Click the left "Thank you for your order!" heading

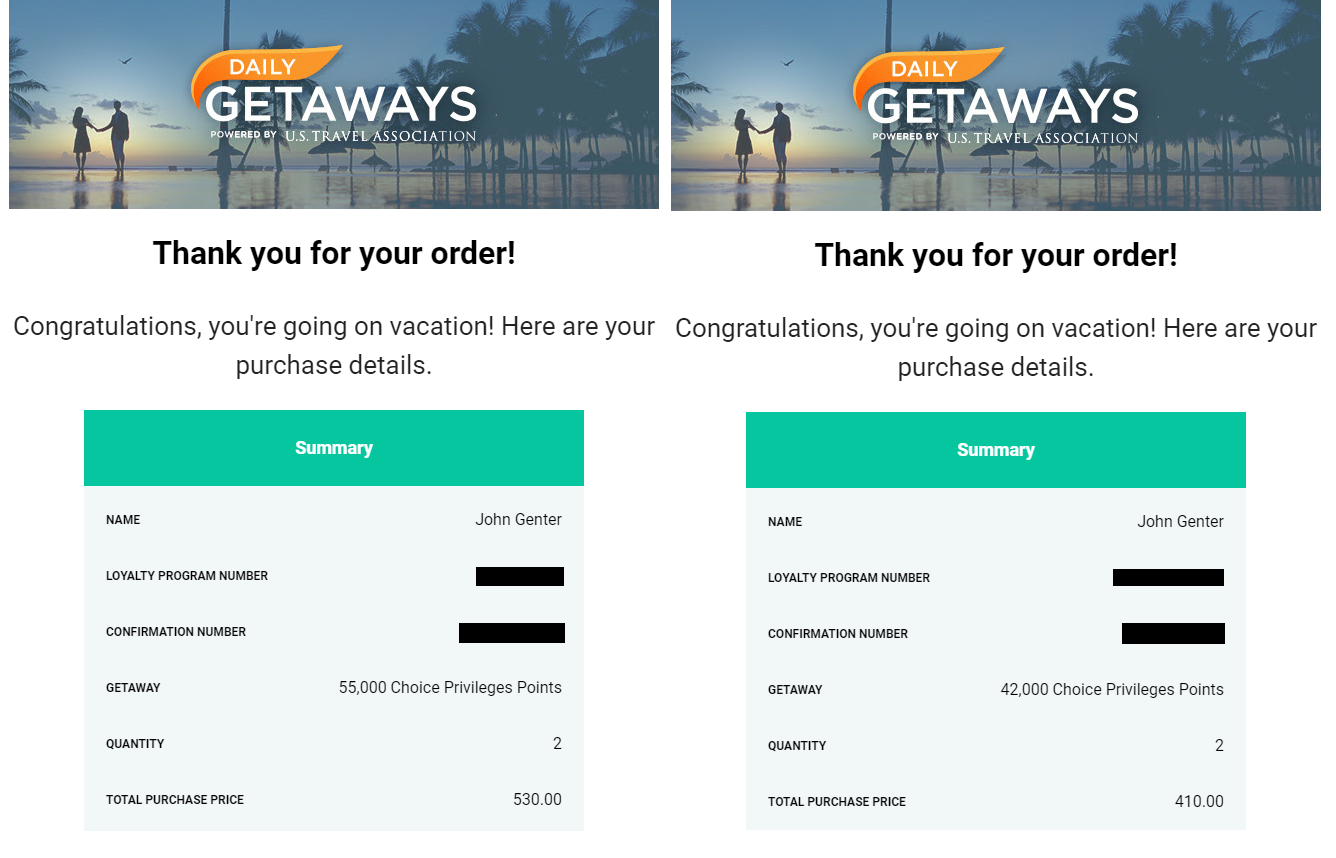pyautogui.click(x=334, y=253)
